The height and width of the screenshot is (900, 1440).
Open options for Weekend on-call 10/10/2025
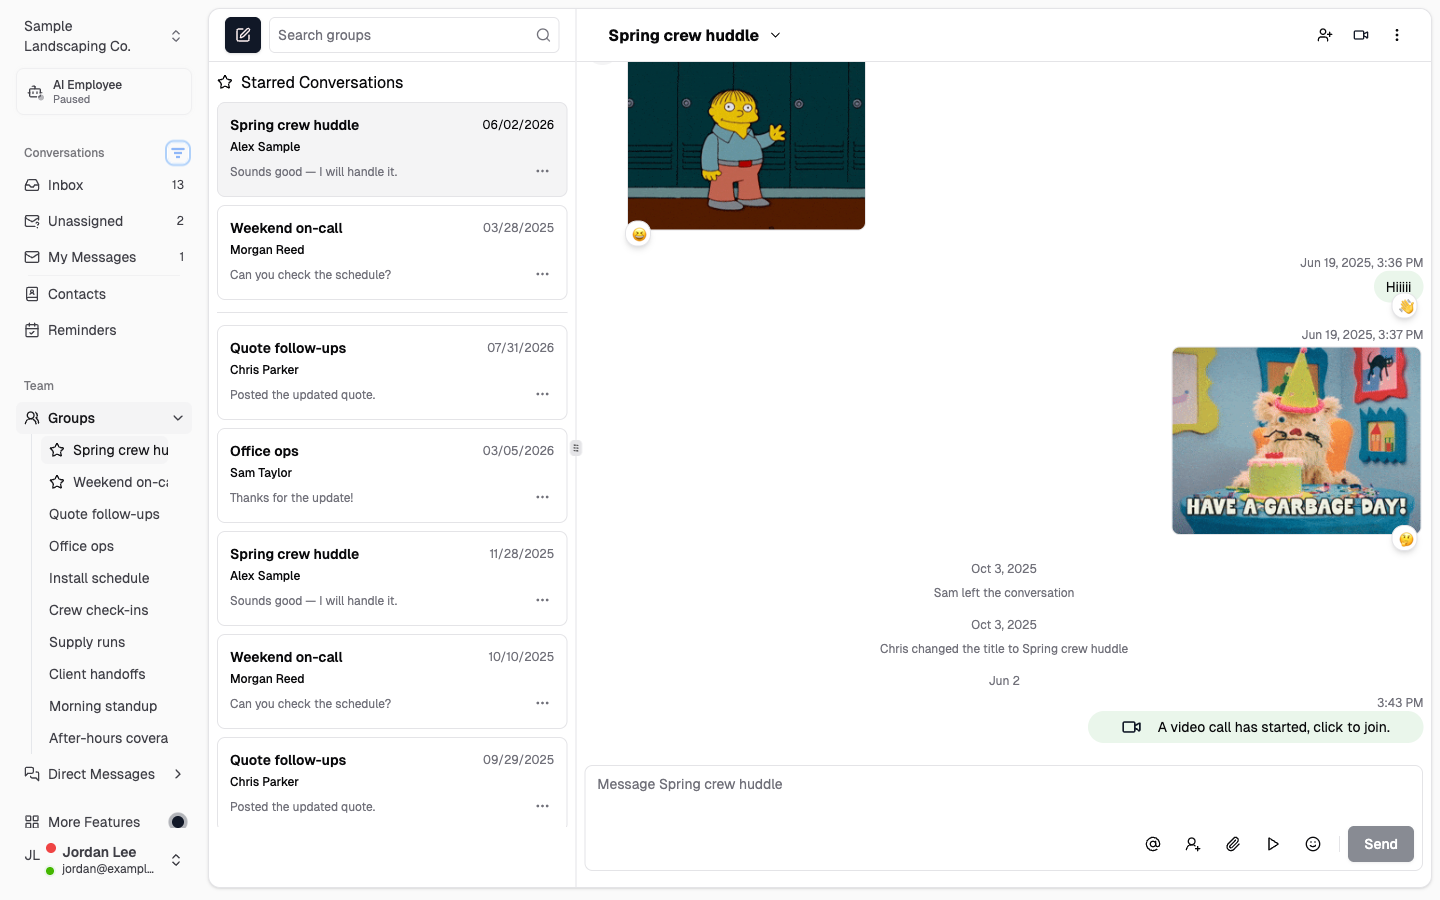[x=542, y=703]
